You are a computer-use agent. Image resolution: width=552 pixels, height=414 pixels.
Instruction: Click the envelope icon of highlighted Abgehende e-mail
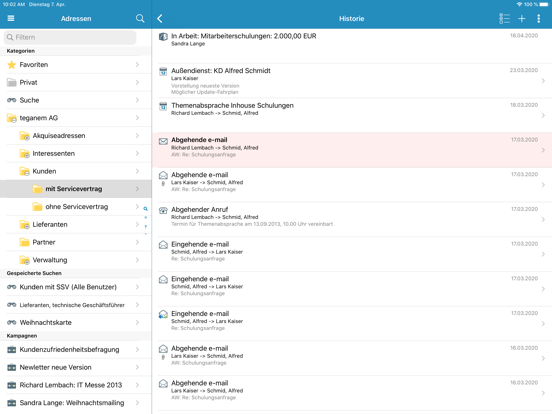(163, 141)
